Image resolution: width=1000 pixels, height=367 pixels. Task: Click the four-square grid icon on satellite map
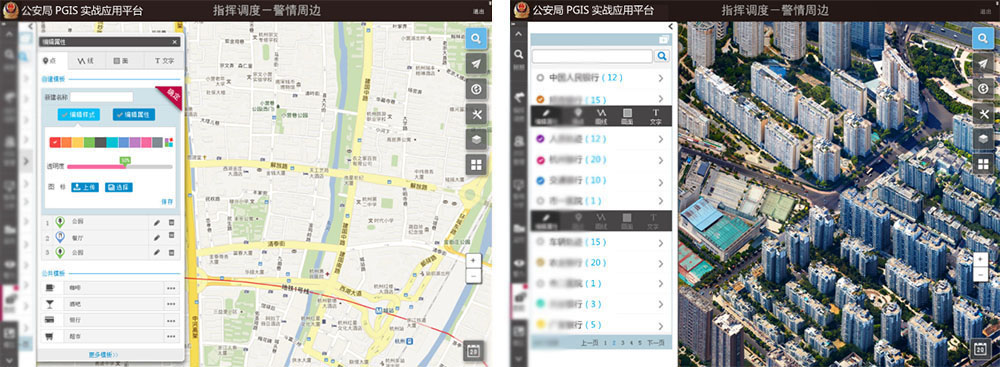pos(983,165)
